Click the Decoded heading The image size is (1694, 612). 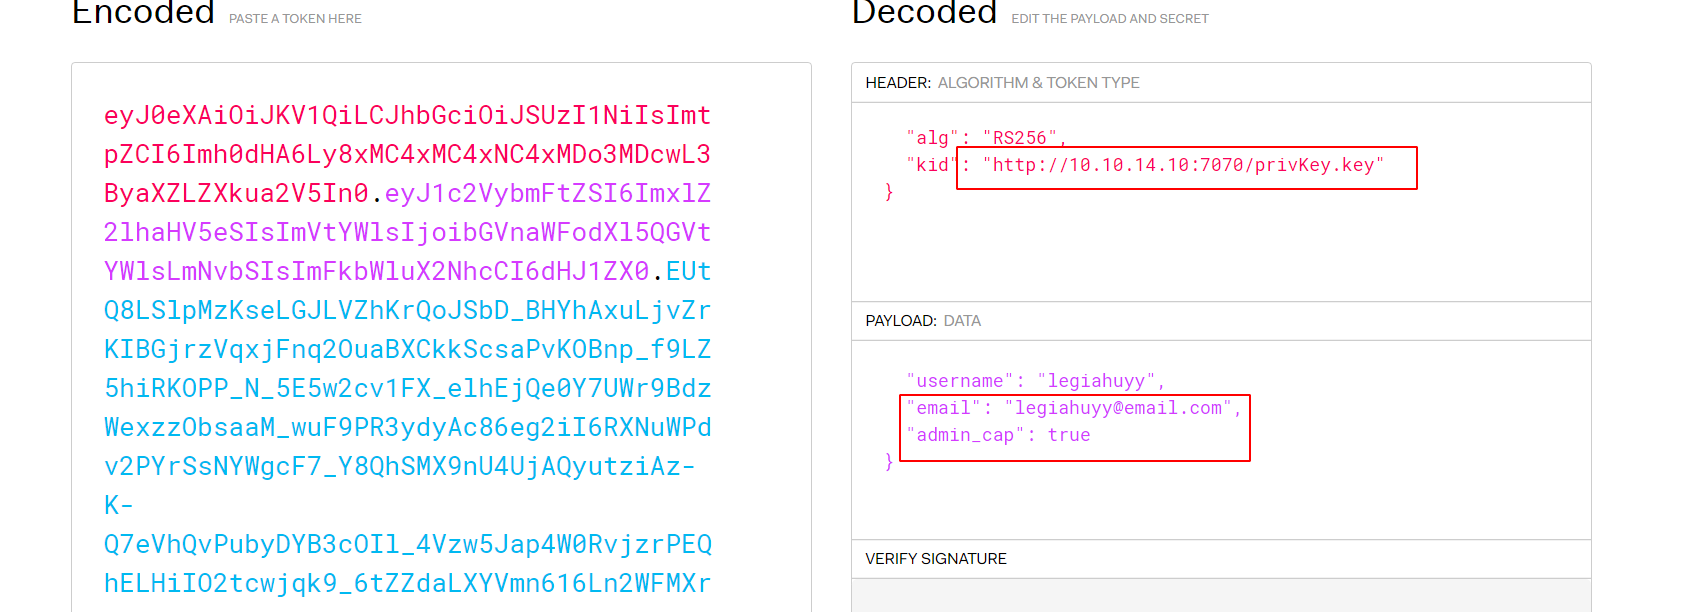coord(924,13)
